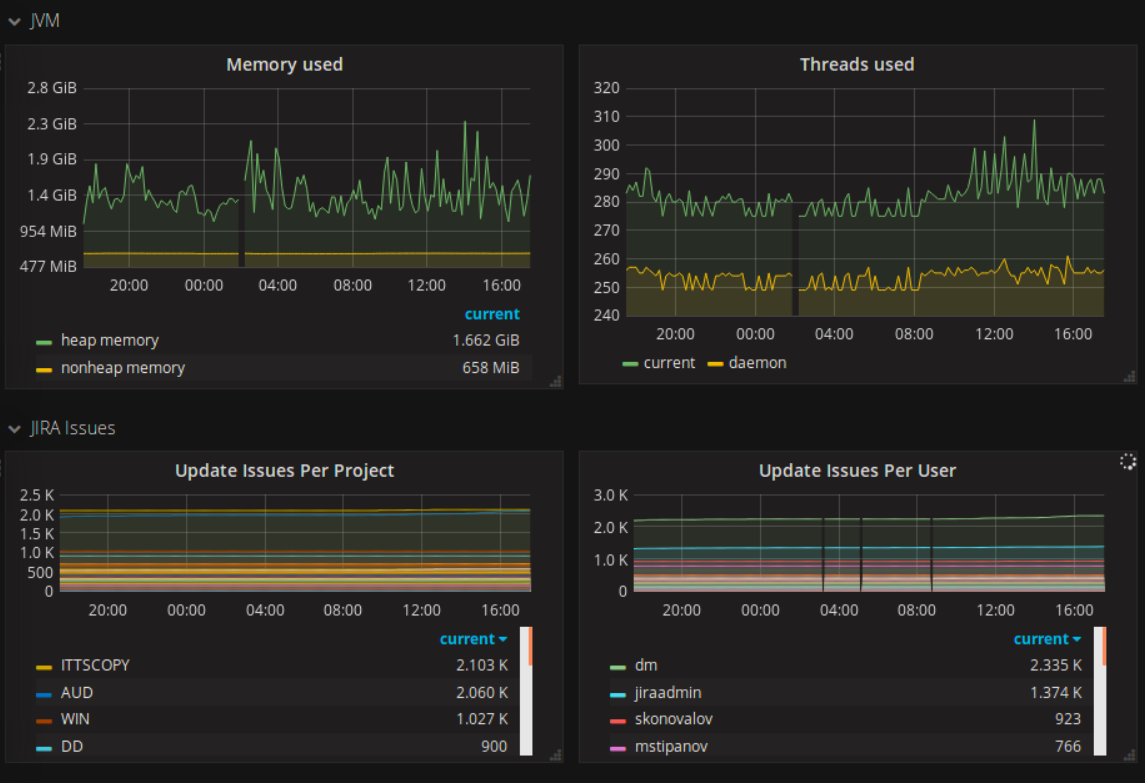Click the resize handle of Memory used panel
The width and height of the screenshot is (1145, 783).
[556, 380]
